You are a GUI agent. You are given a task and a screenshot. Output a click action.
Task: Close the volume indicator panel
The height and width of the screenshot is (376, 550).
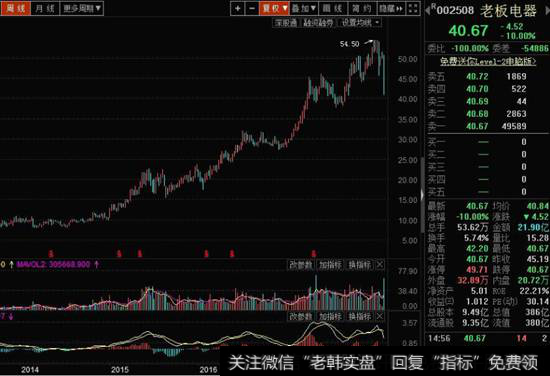click(380, 265)
